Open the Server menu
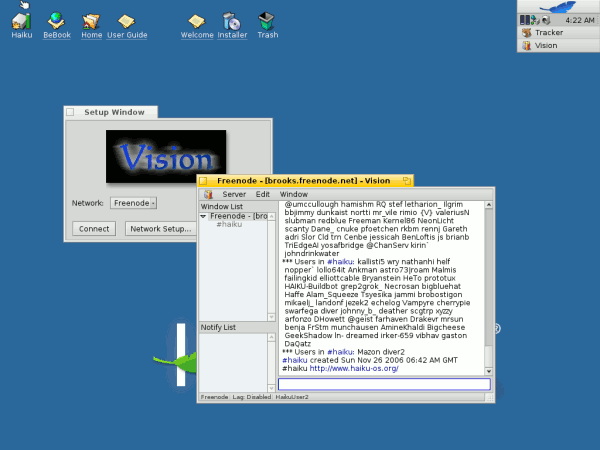The width and height of the screenshot is (600, 450). point(234,194)
